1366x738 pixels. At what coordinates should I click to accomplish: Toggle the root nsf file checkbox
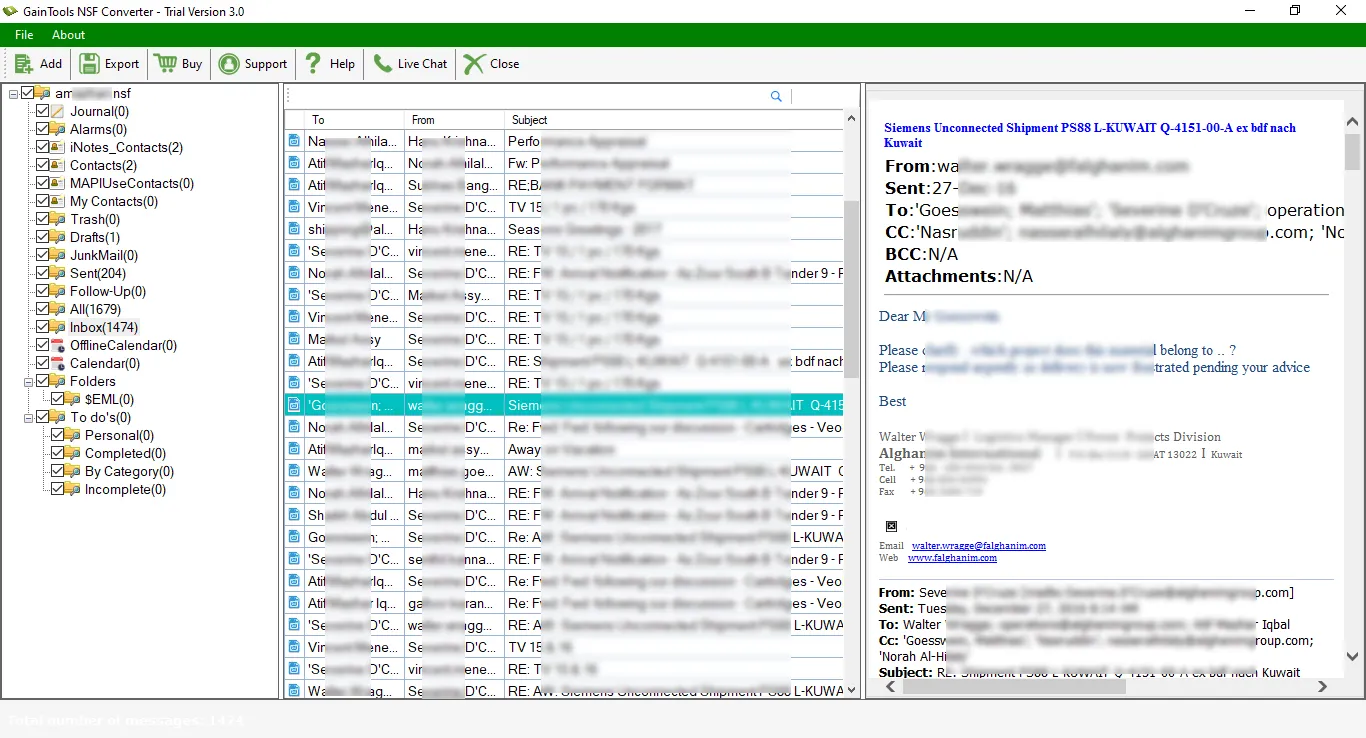[x=27, y=93]
